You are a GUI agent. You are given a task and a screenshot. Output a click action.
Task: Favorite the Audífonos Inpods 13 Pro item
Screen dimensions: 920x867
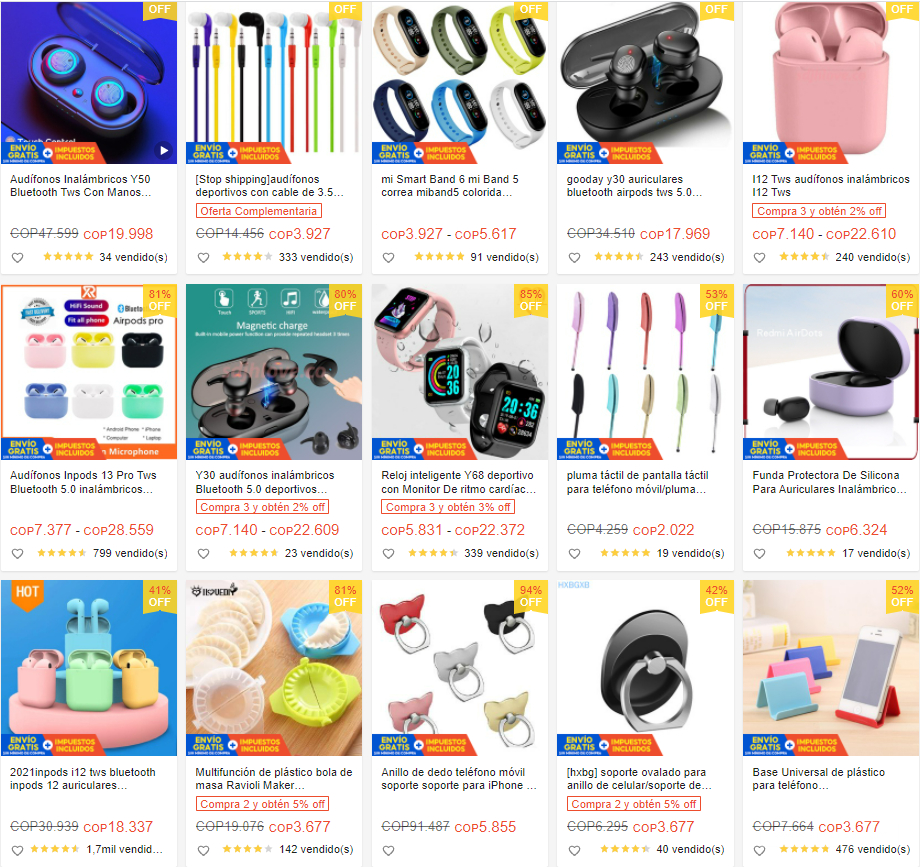(18, 553)
